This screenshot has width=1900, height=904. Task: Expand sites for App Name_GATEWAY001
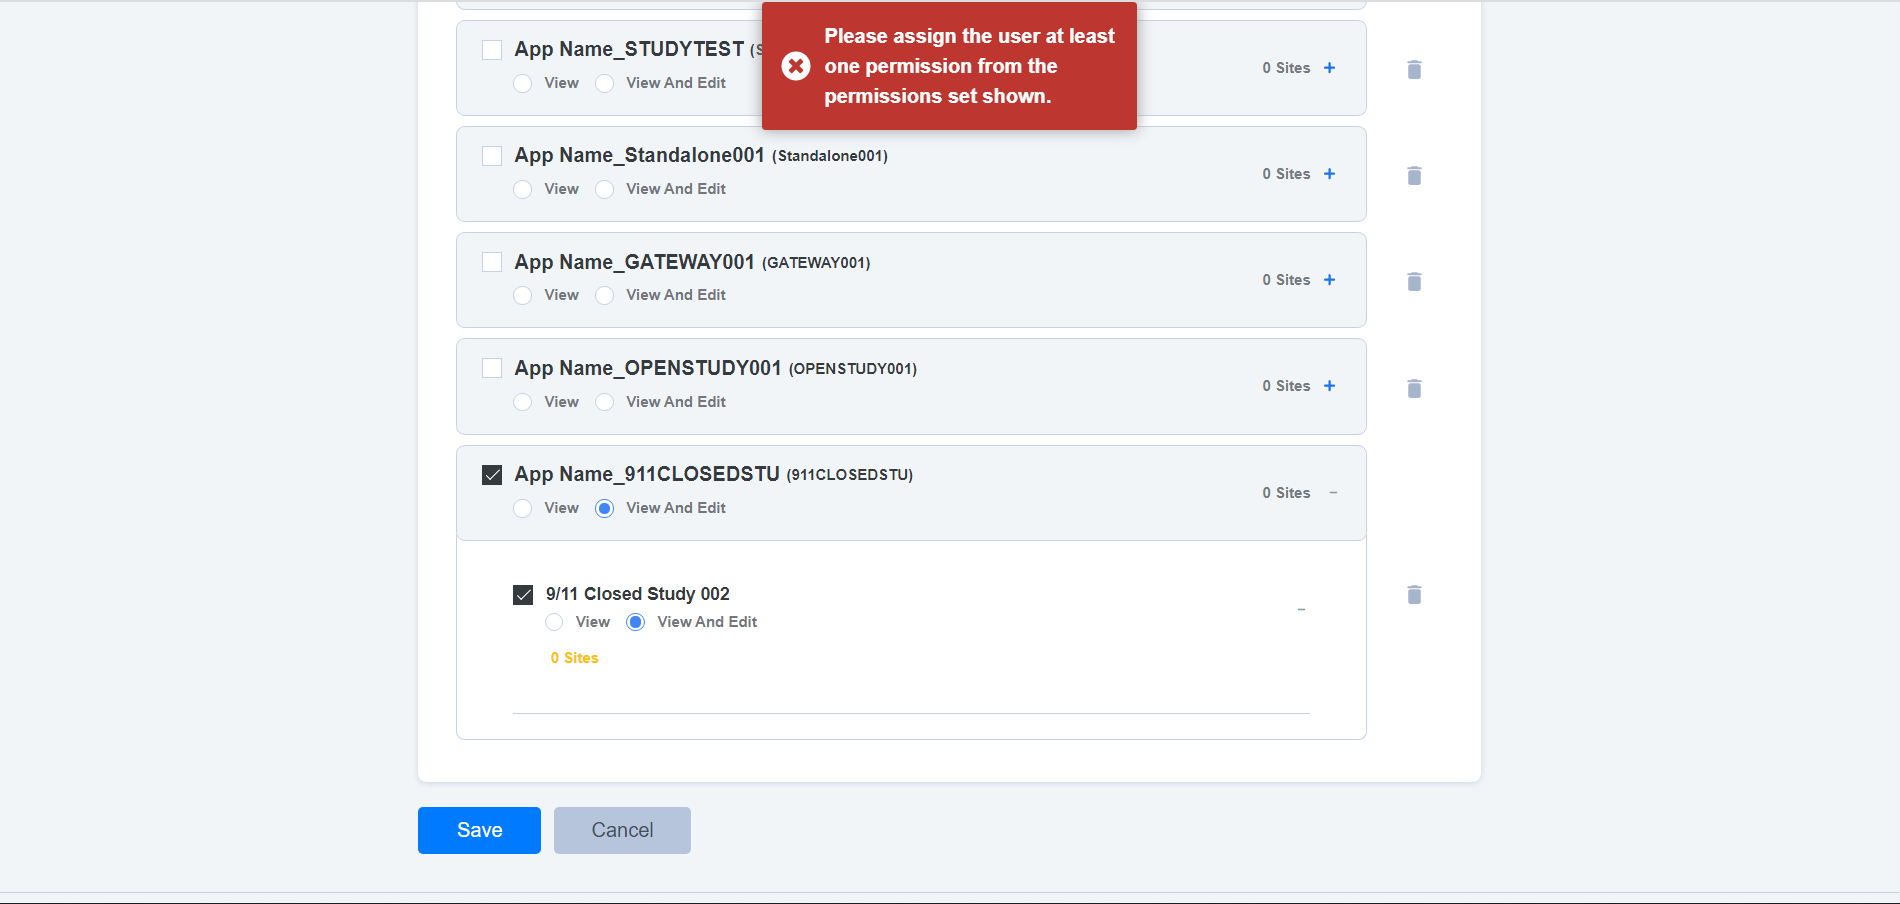[x=1329, y=280]
